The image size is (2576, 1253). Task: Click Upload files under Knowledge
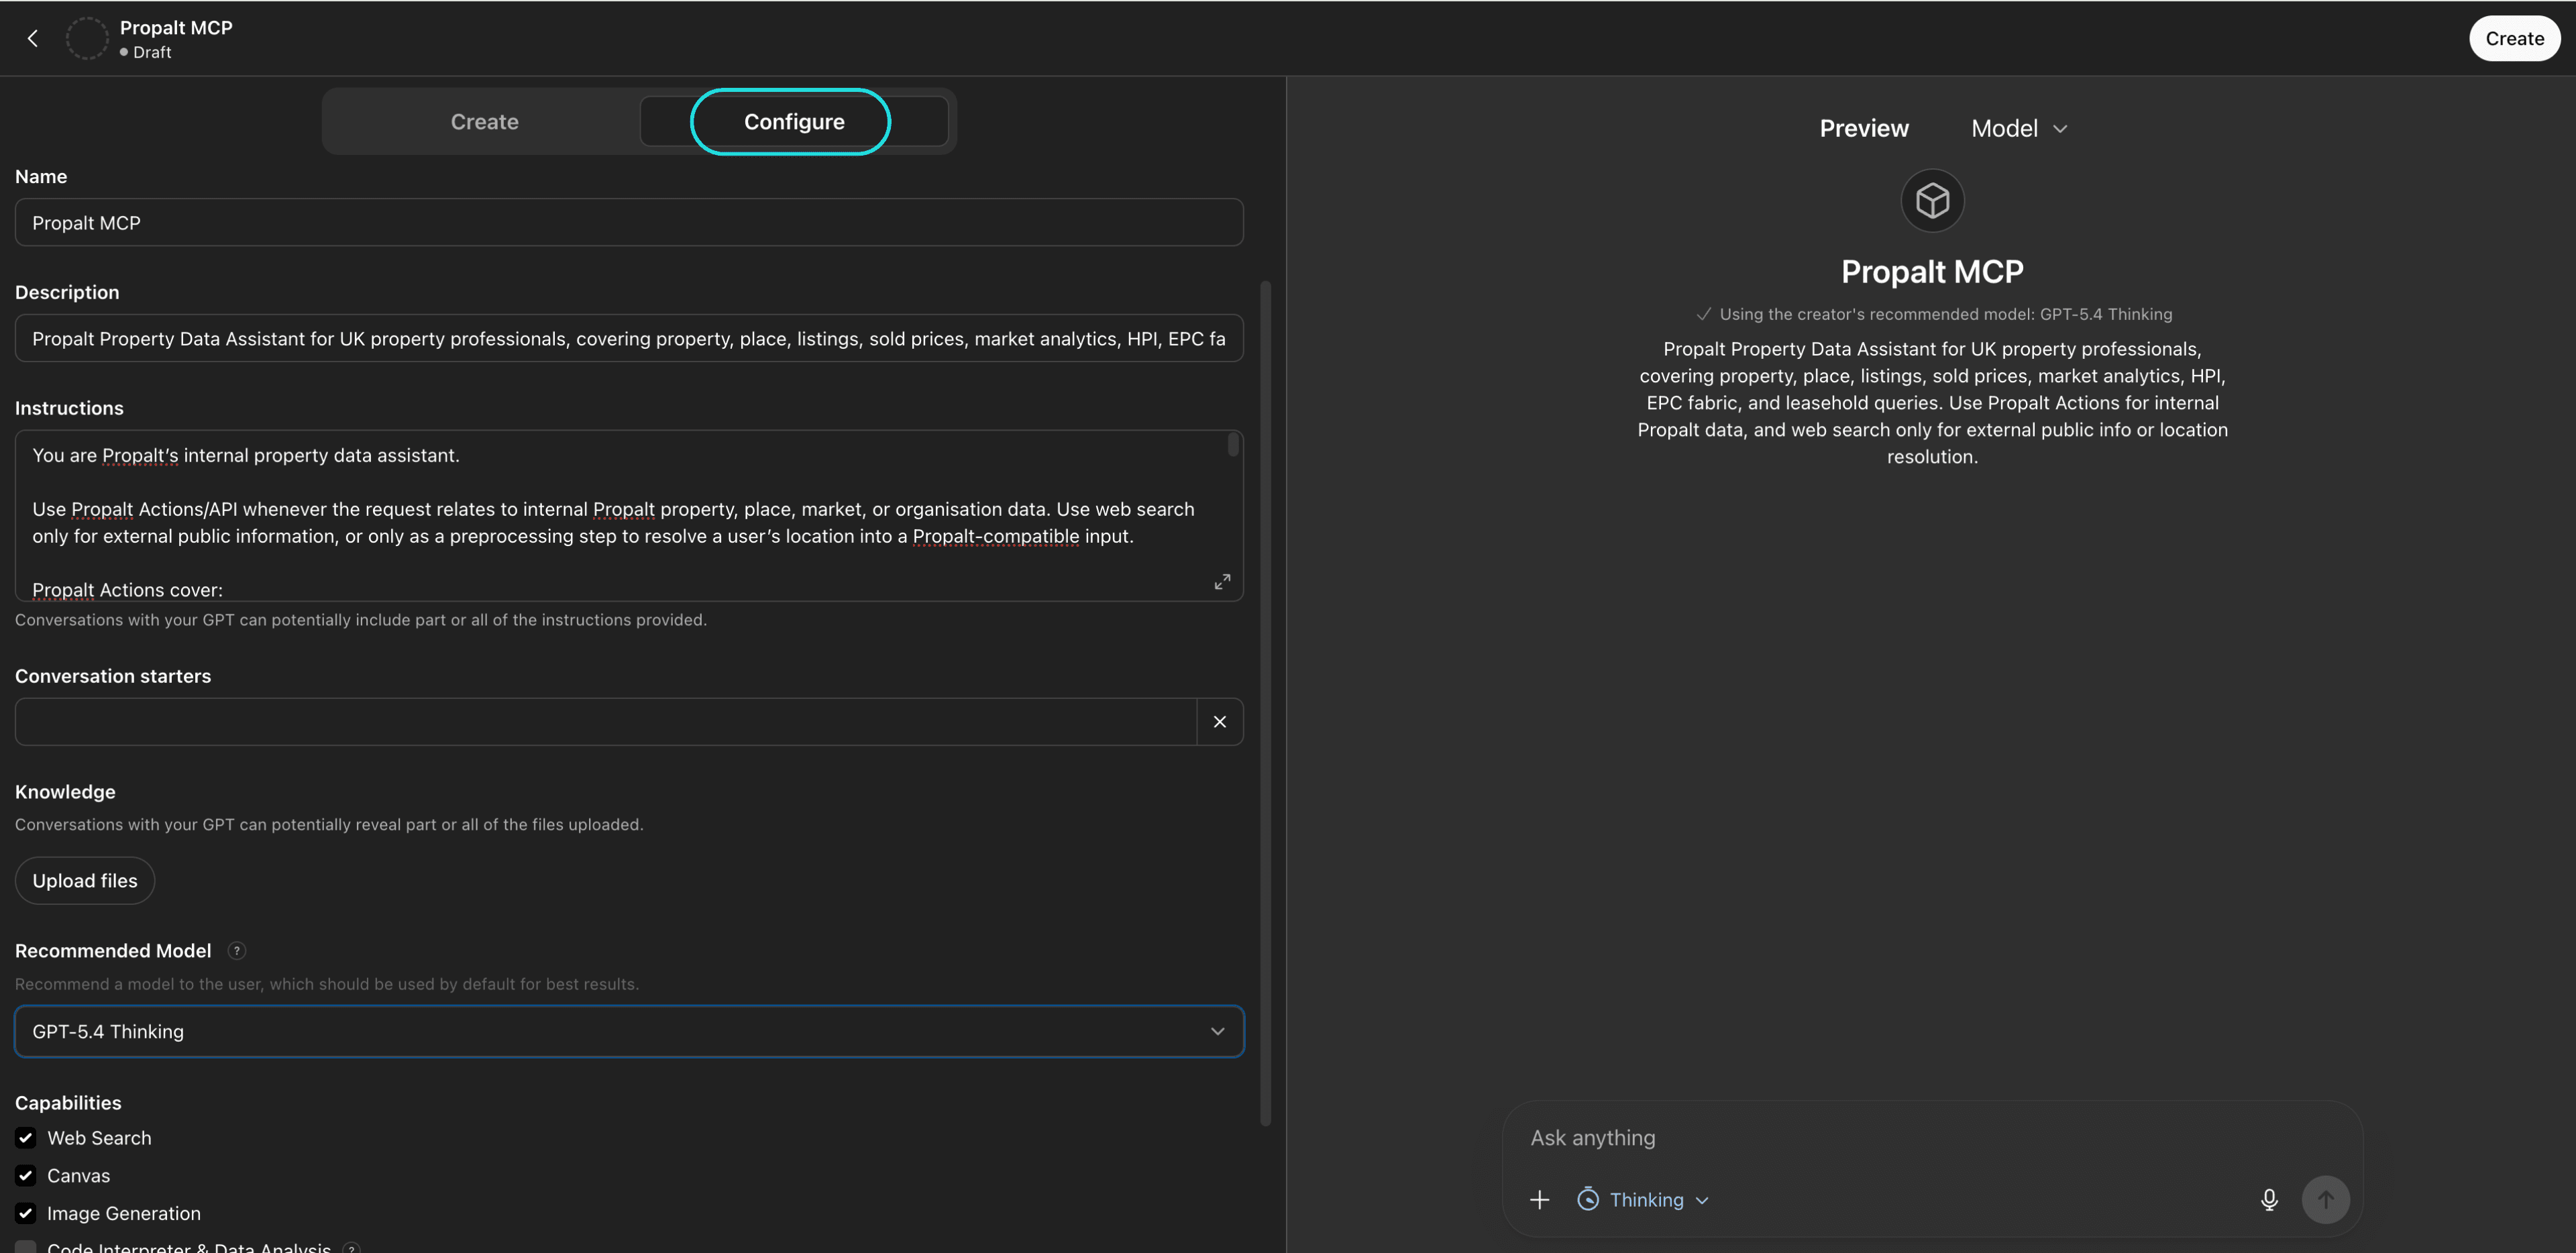pos(84,880)
